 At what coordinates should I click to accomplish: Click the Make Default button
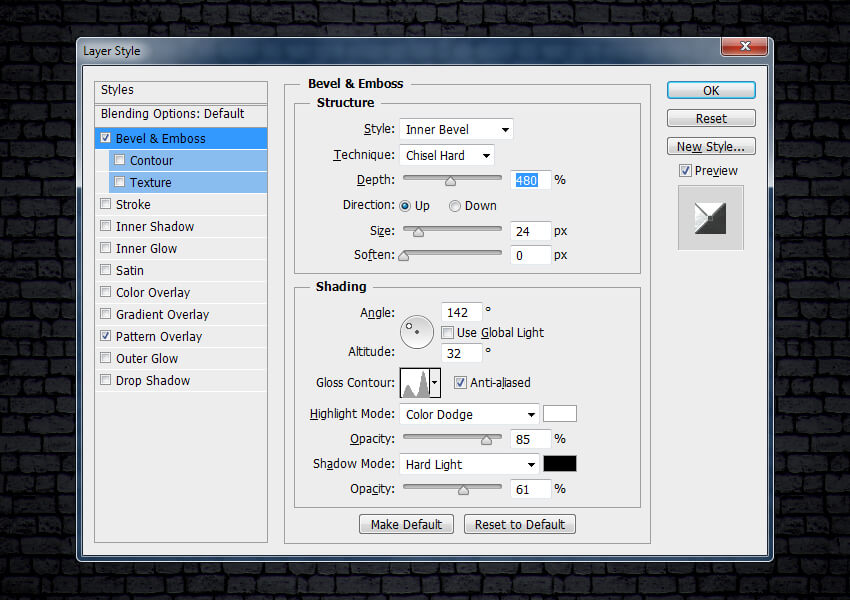[x=406, y=524]
